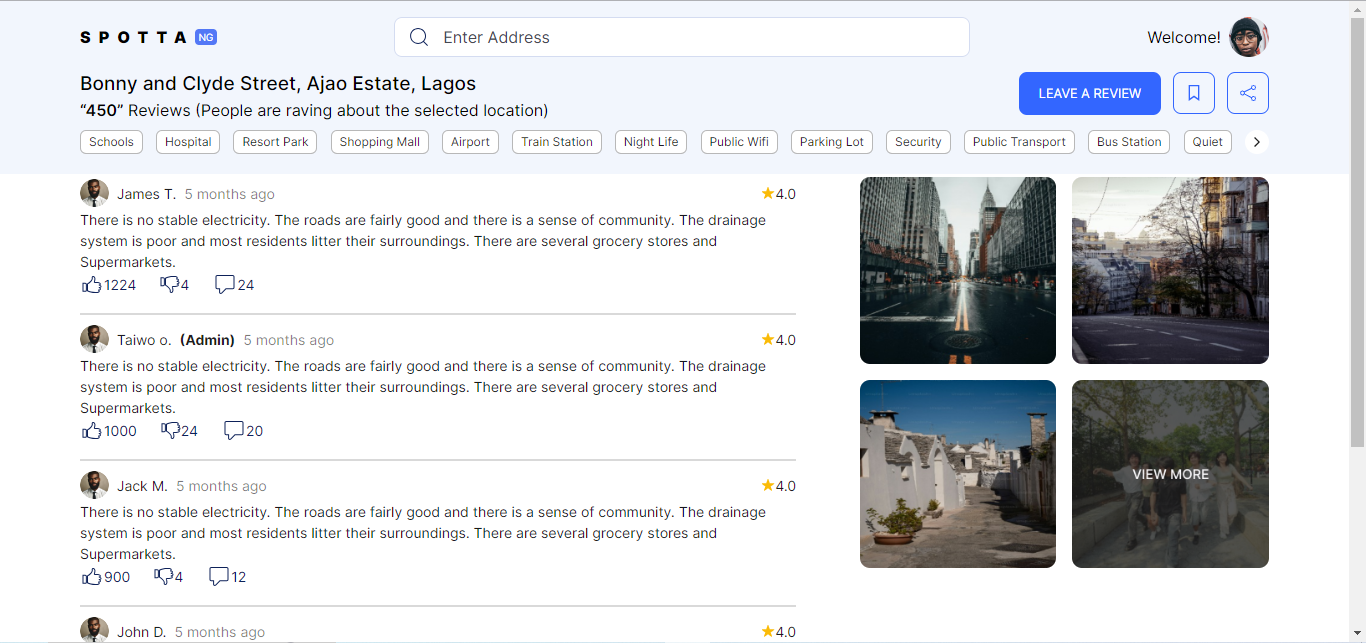Screen dimensions: 1366x643
Task: Focus the Enter Address search field
Action: (682, 37)
